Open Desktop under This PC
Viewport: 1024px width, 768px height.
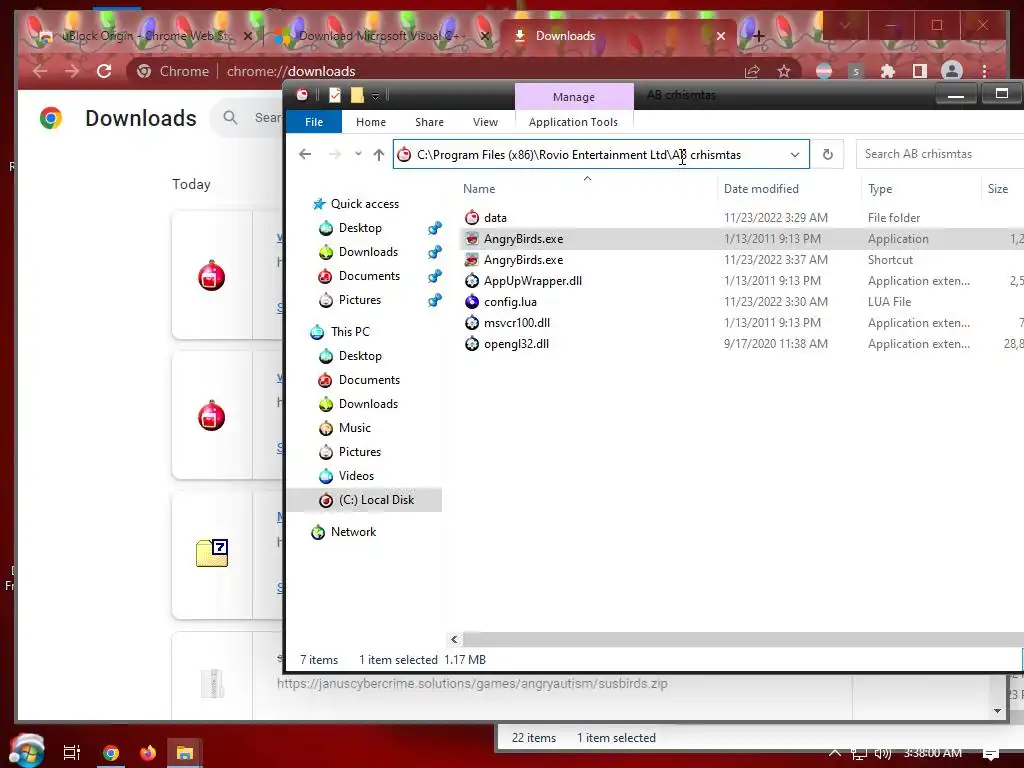coord(360,356)
